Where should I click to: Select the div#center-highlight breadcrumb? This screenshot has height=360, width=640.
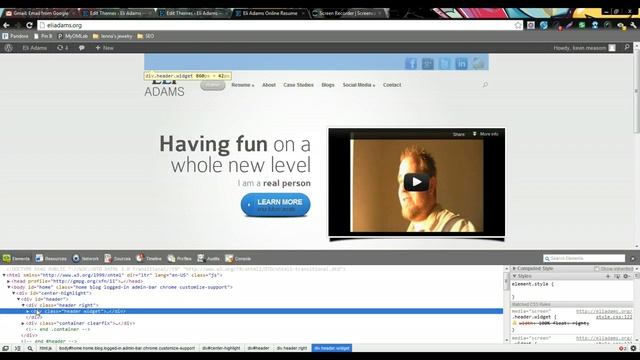[x=221, y=348]
